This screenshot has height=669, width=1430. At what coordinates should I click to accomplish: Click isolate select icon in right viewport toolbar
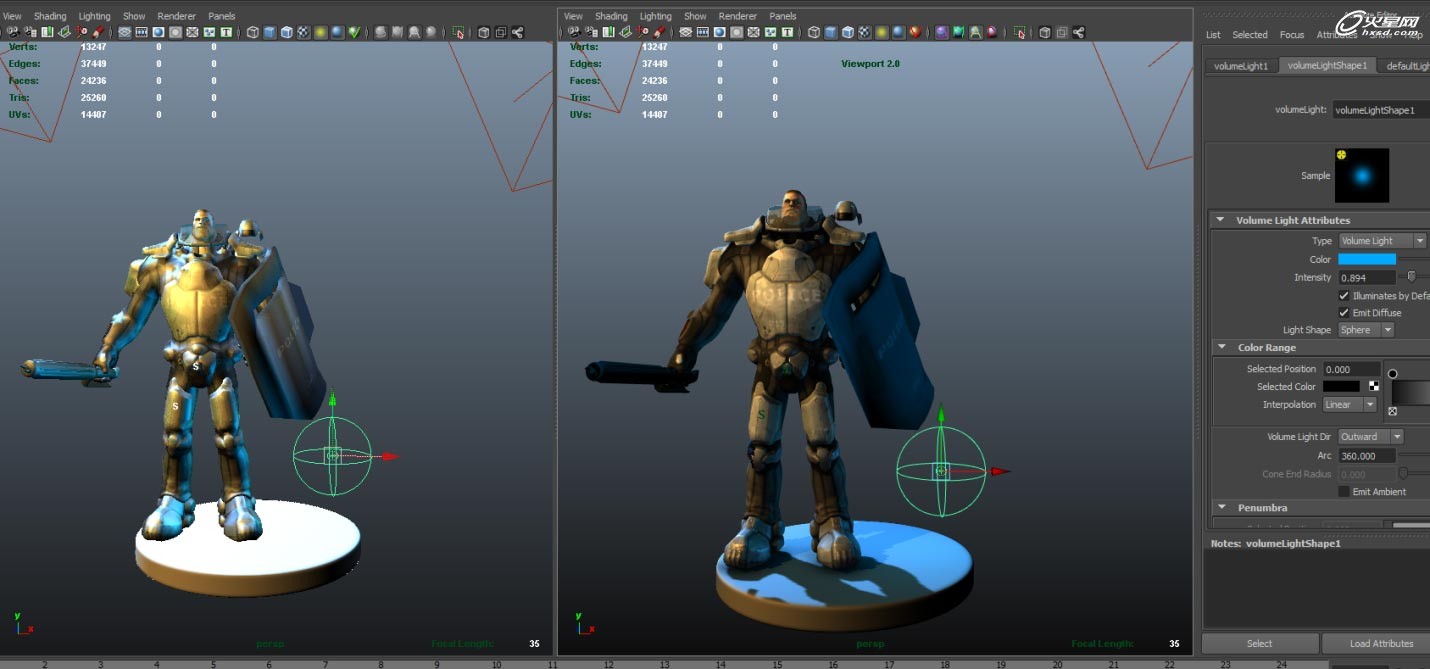[1019, 32]
